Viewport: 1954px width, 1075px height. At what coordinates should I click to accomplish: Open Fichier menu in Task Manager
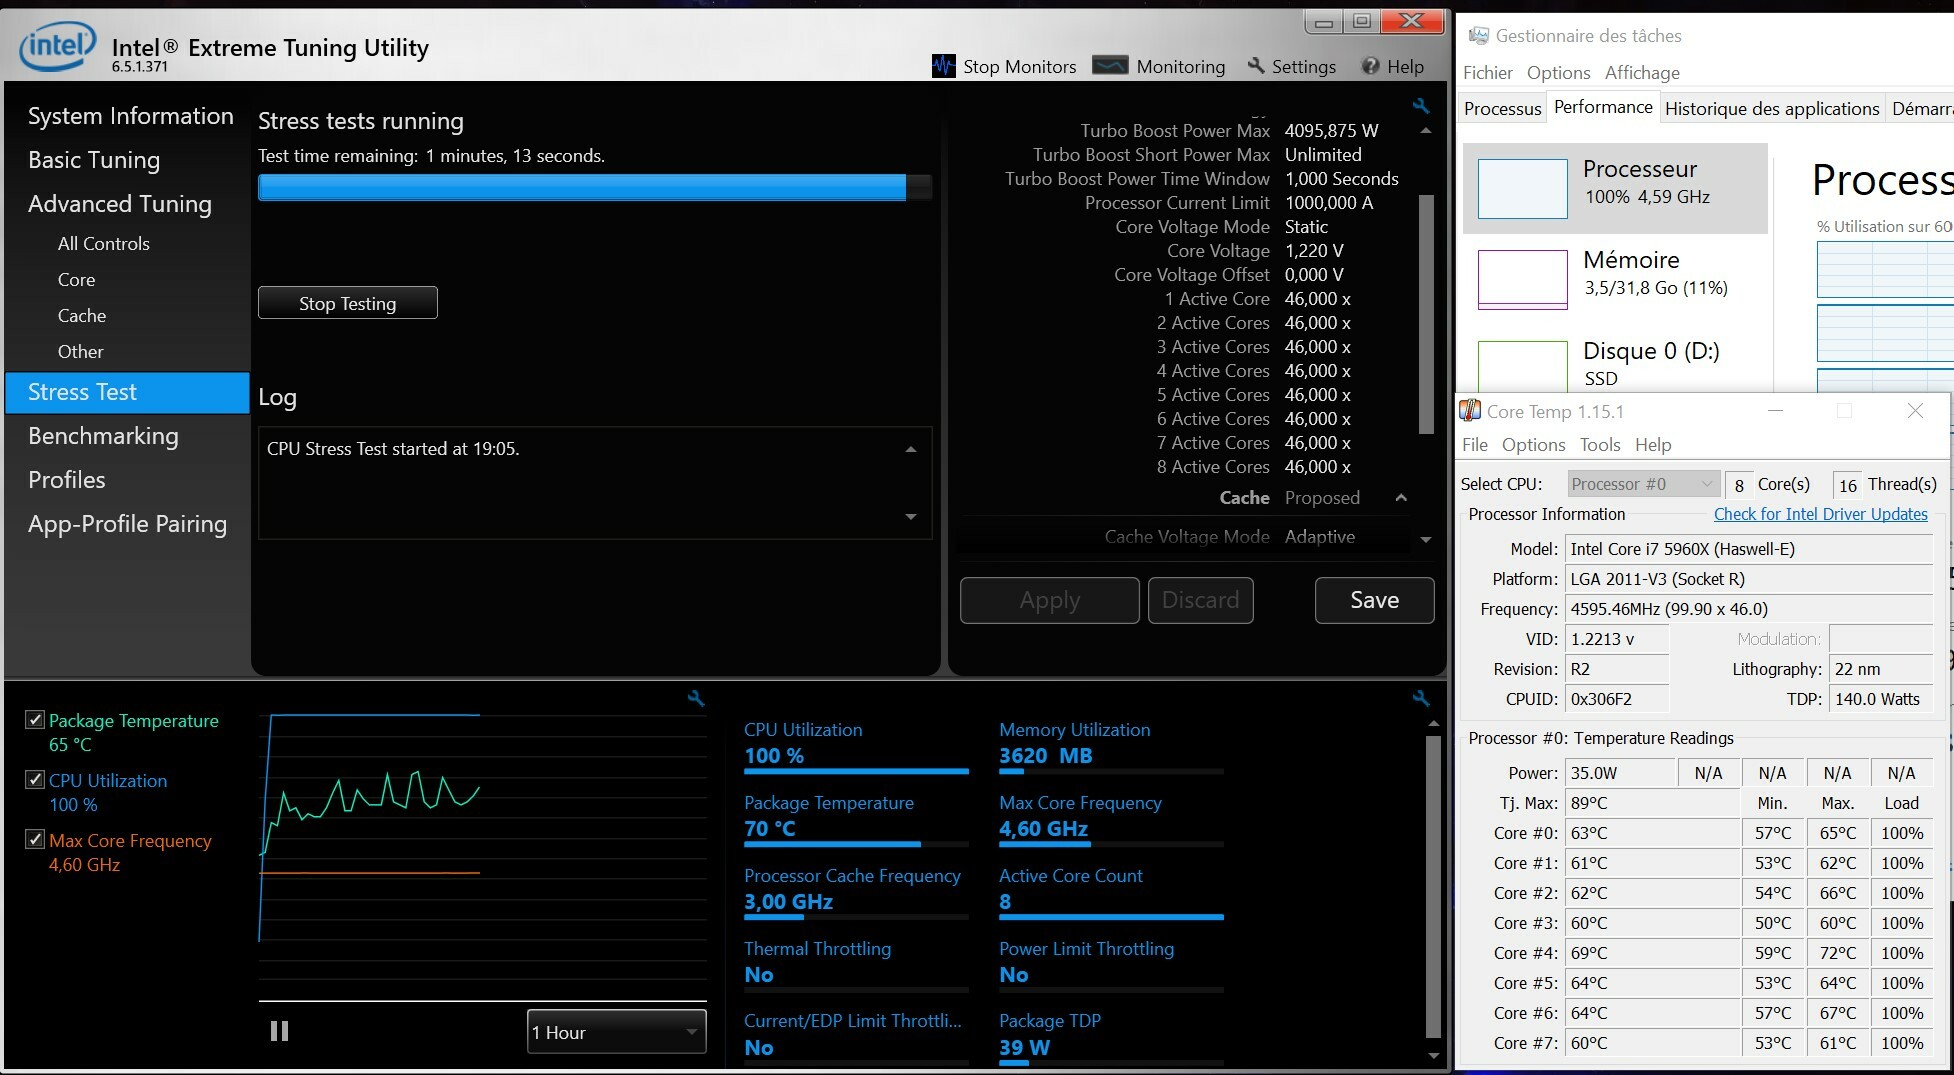[x=1488, y=73]
